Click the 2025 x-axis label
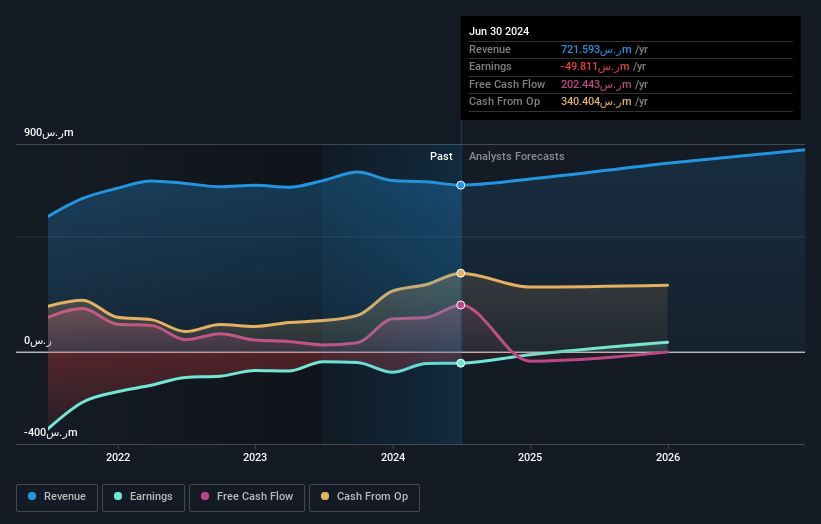The image size is (821, 524). 530,457
